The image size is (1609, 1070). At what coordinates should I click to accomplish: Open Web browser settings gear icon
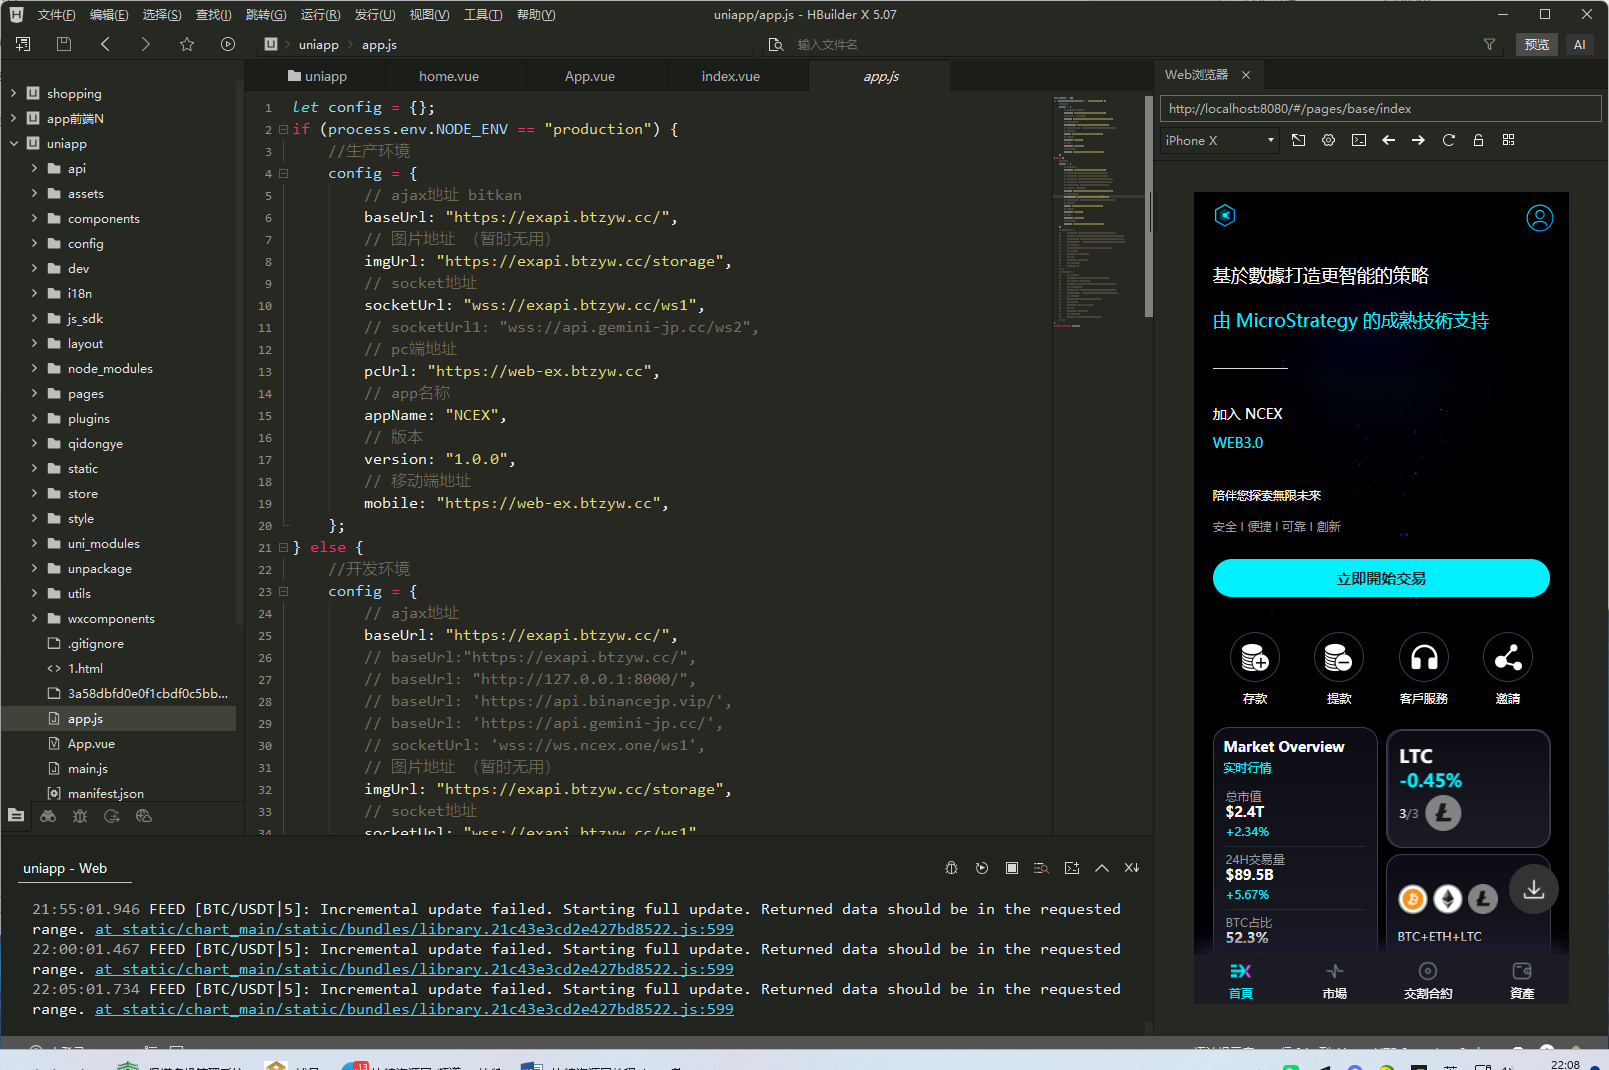coord(1329,140)
